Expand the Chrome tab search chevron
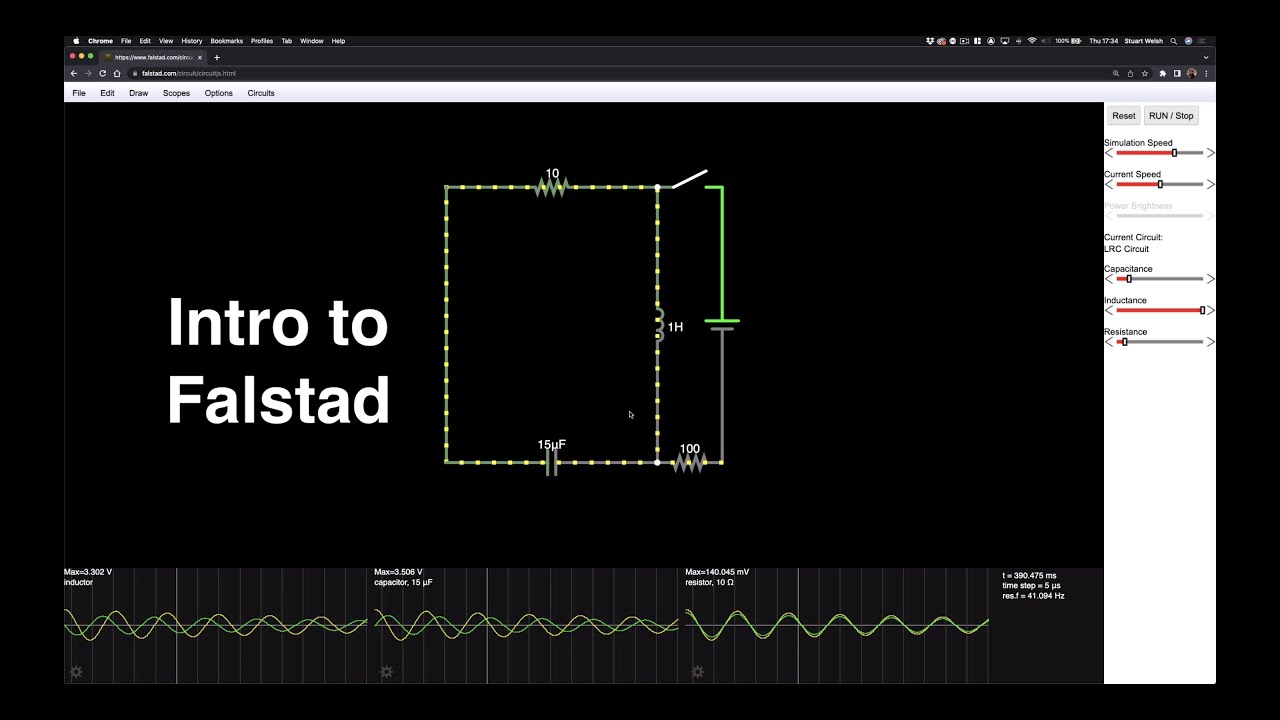1280x720 pixels. (x=1205, y=57)
